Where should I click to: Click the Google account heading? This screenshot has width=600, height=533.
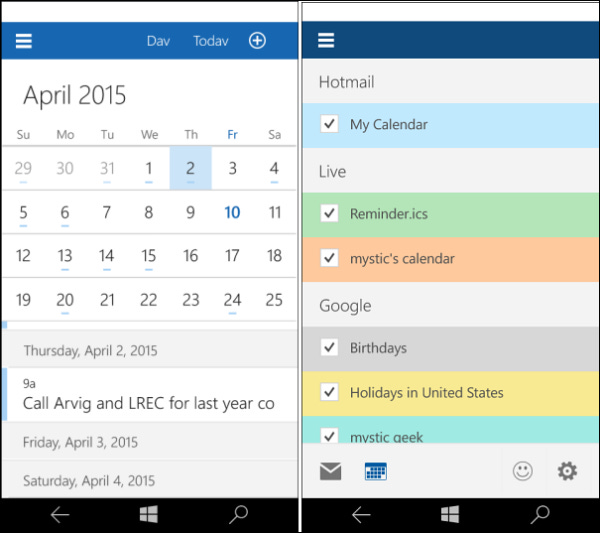pyautogui.click(x=345, y=306)
